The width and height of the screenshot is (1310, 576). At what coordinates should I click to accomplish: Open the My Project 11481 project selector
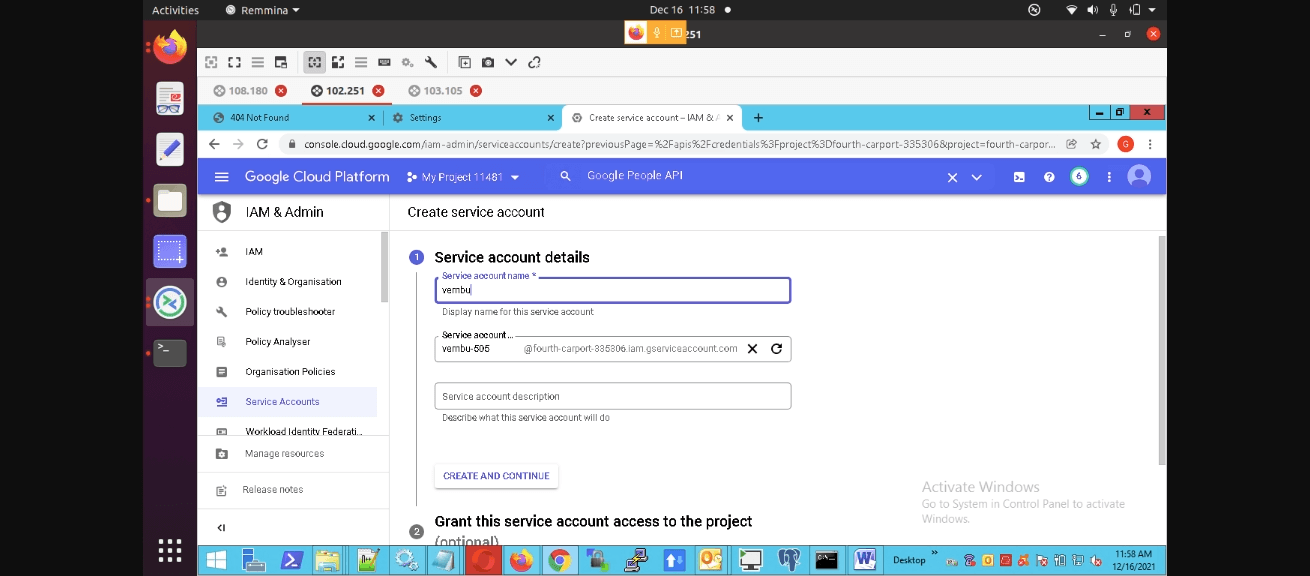tap(463, 177)
